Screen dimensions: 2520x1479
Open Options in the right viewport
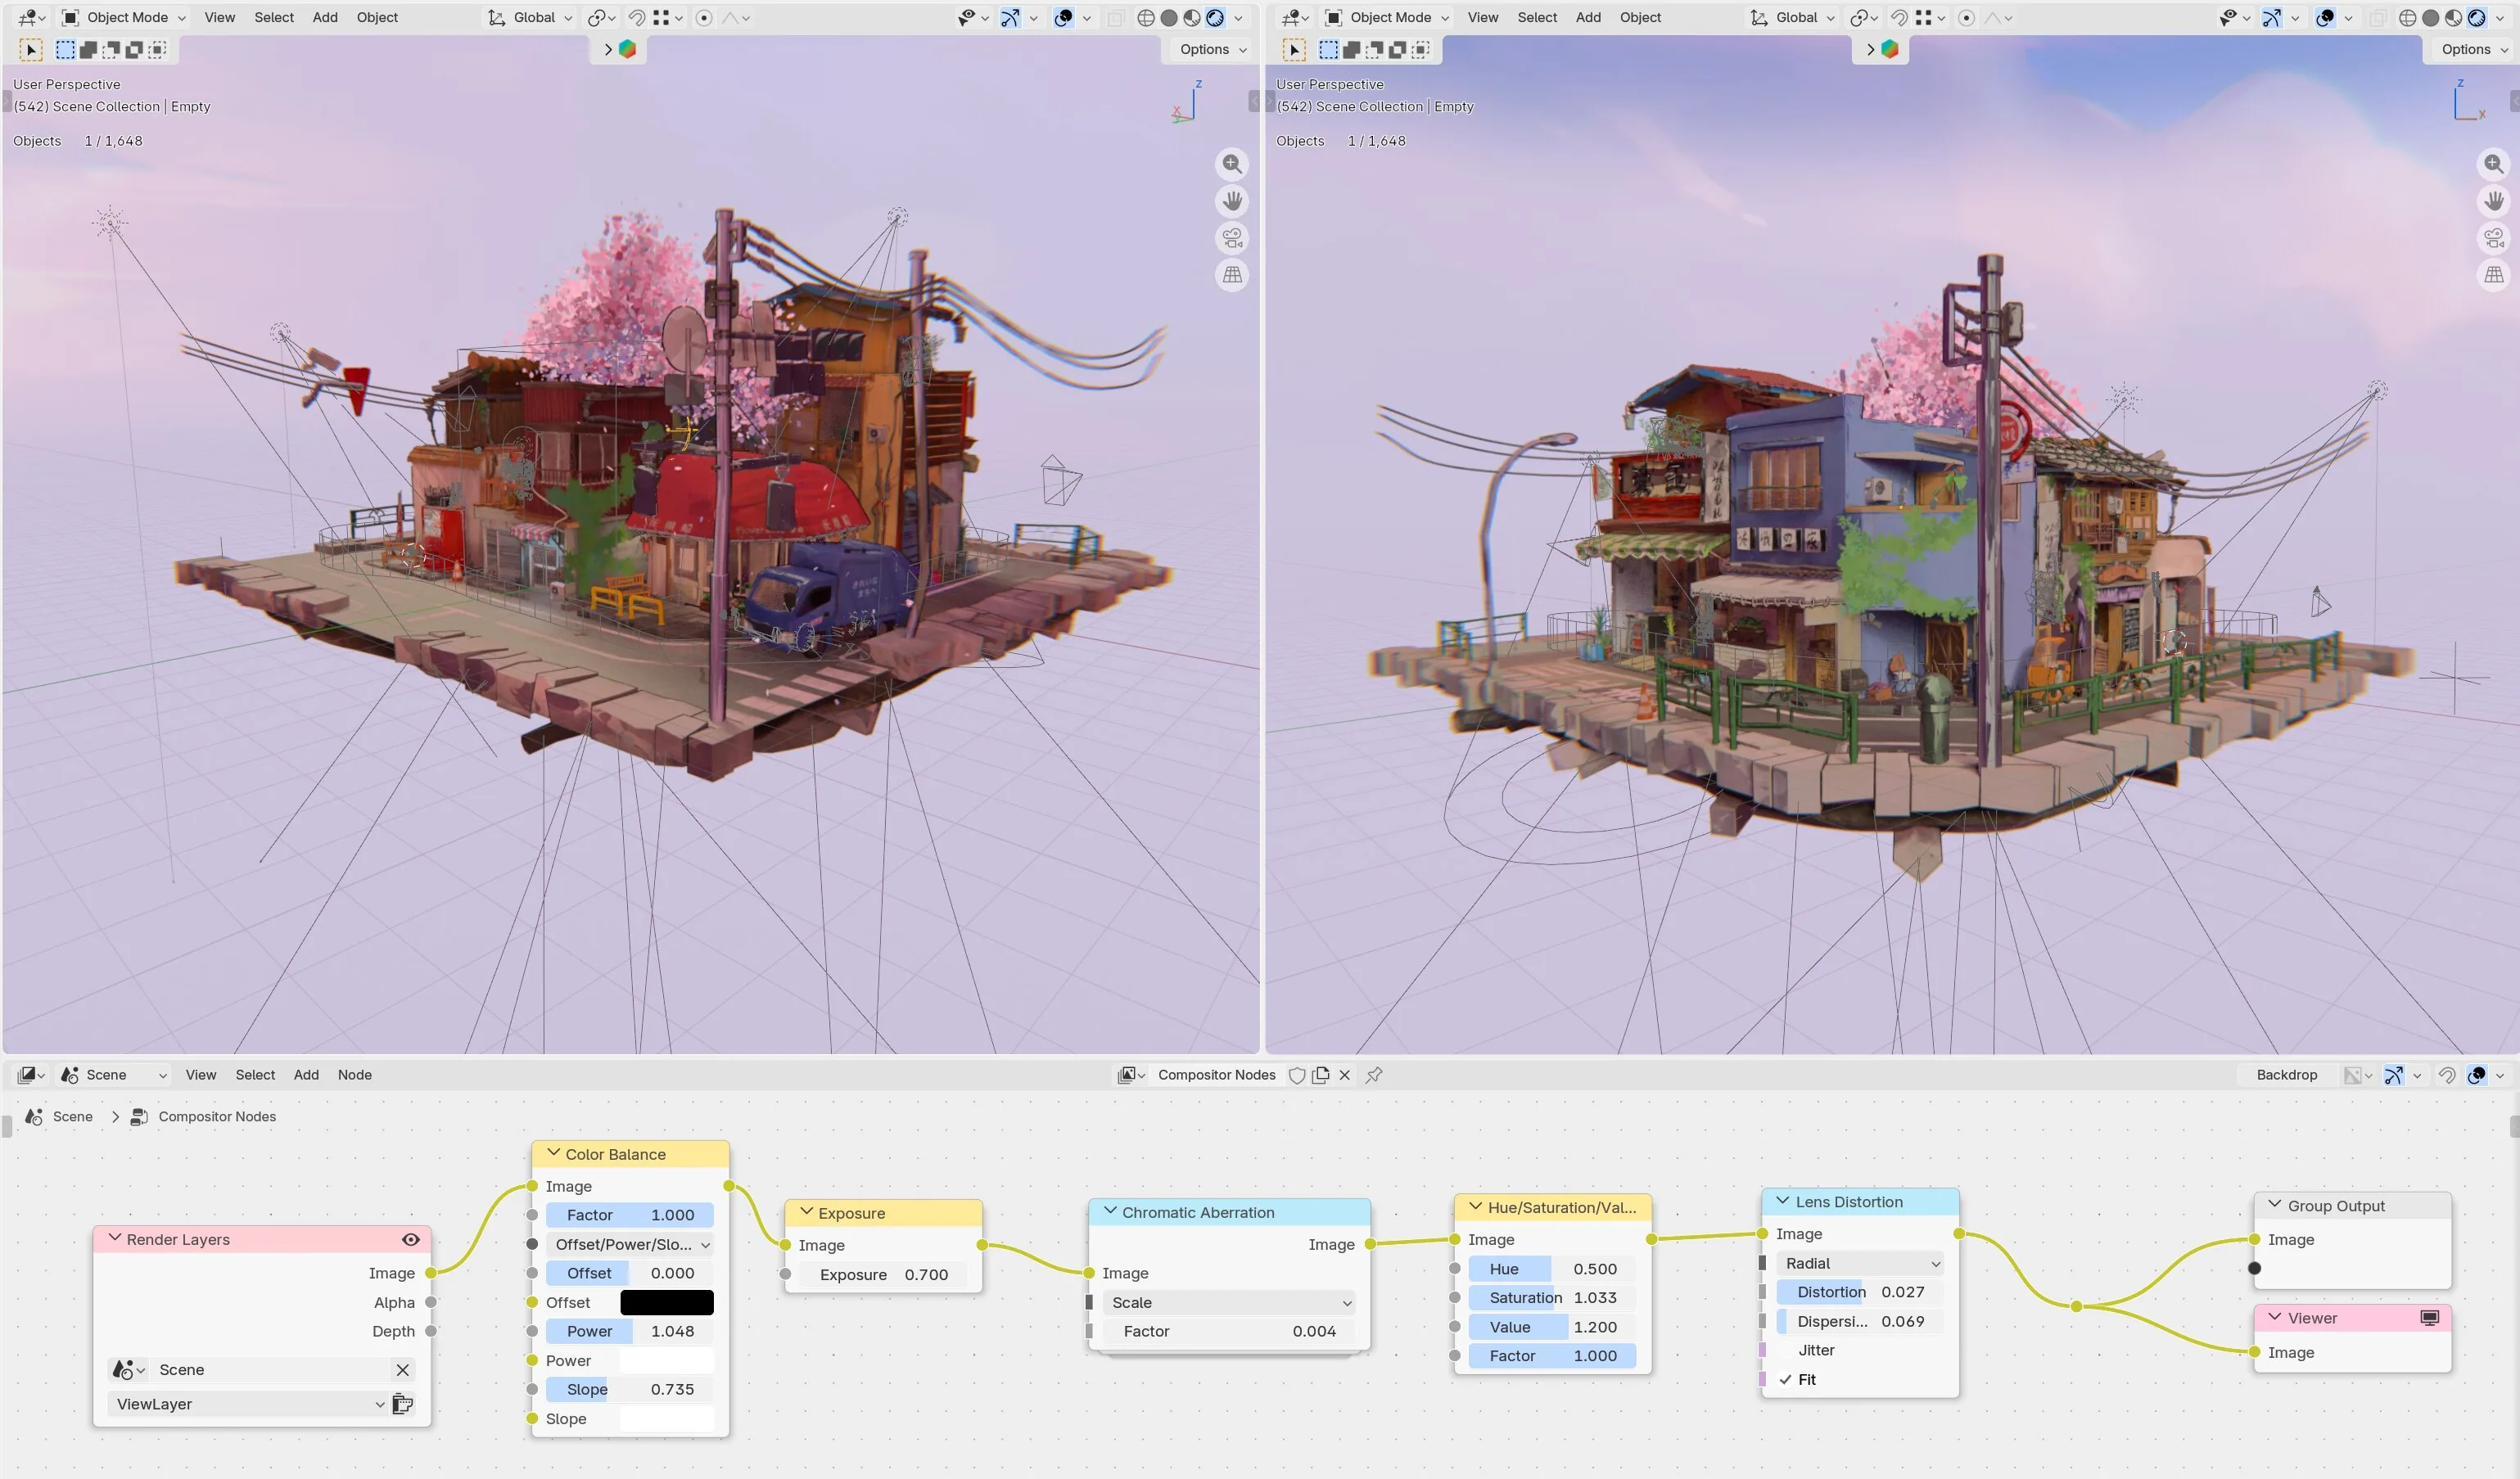[x=2474, y=49]
